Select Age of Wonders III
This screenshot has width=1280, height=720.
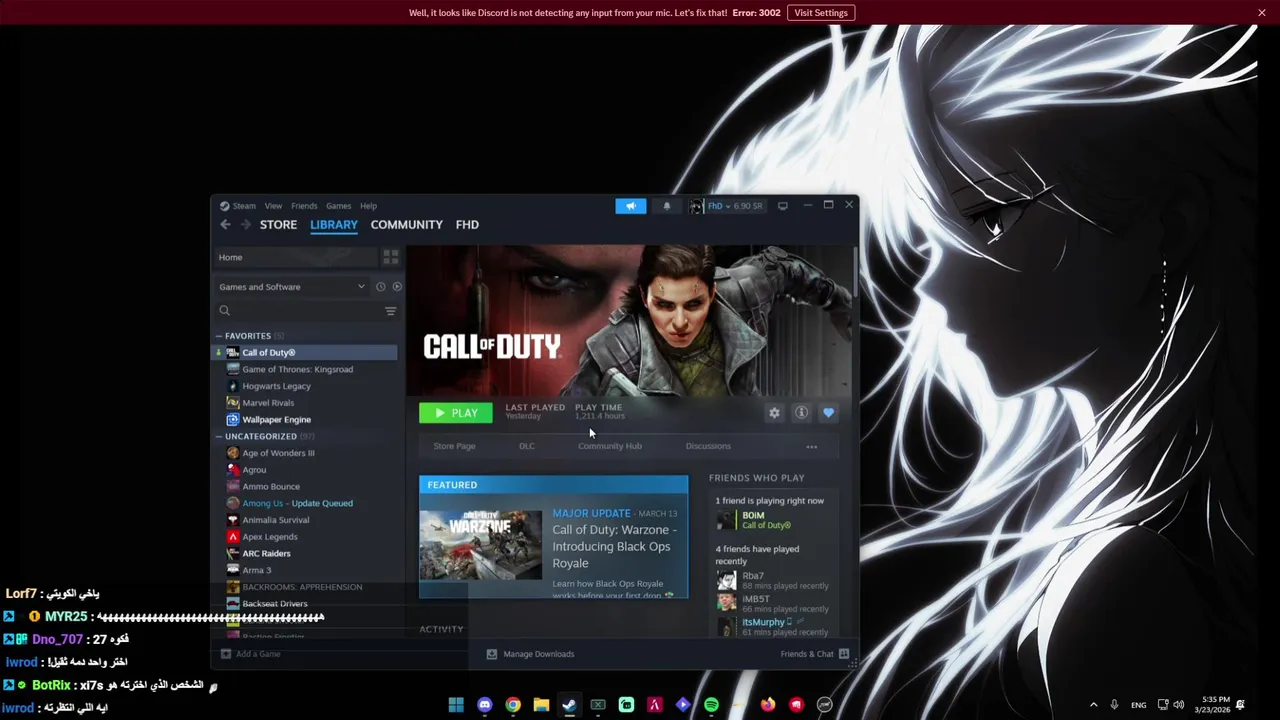(x=278, y=453)
